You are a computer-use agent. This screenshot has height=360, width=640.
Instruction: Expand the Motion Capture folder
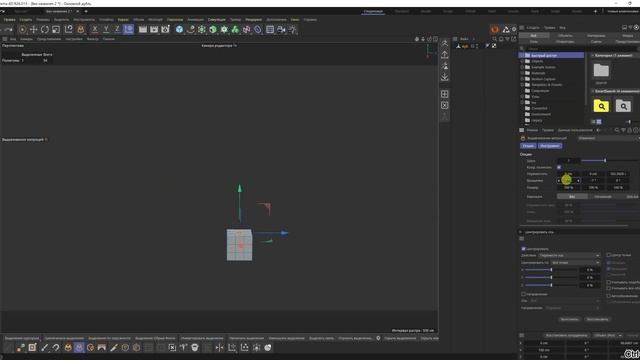coord(522,79)
